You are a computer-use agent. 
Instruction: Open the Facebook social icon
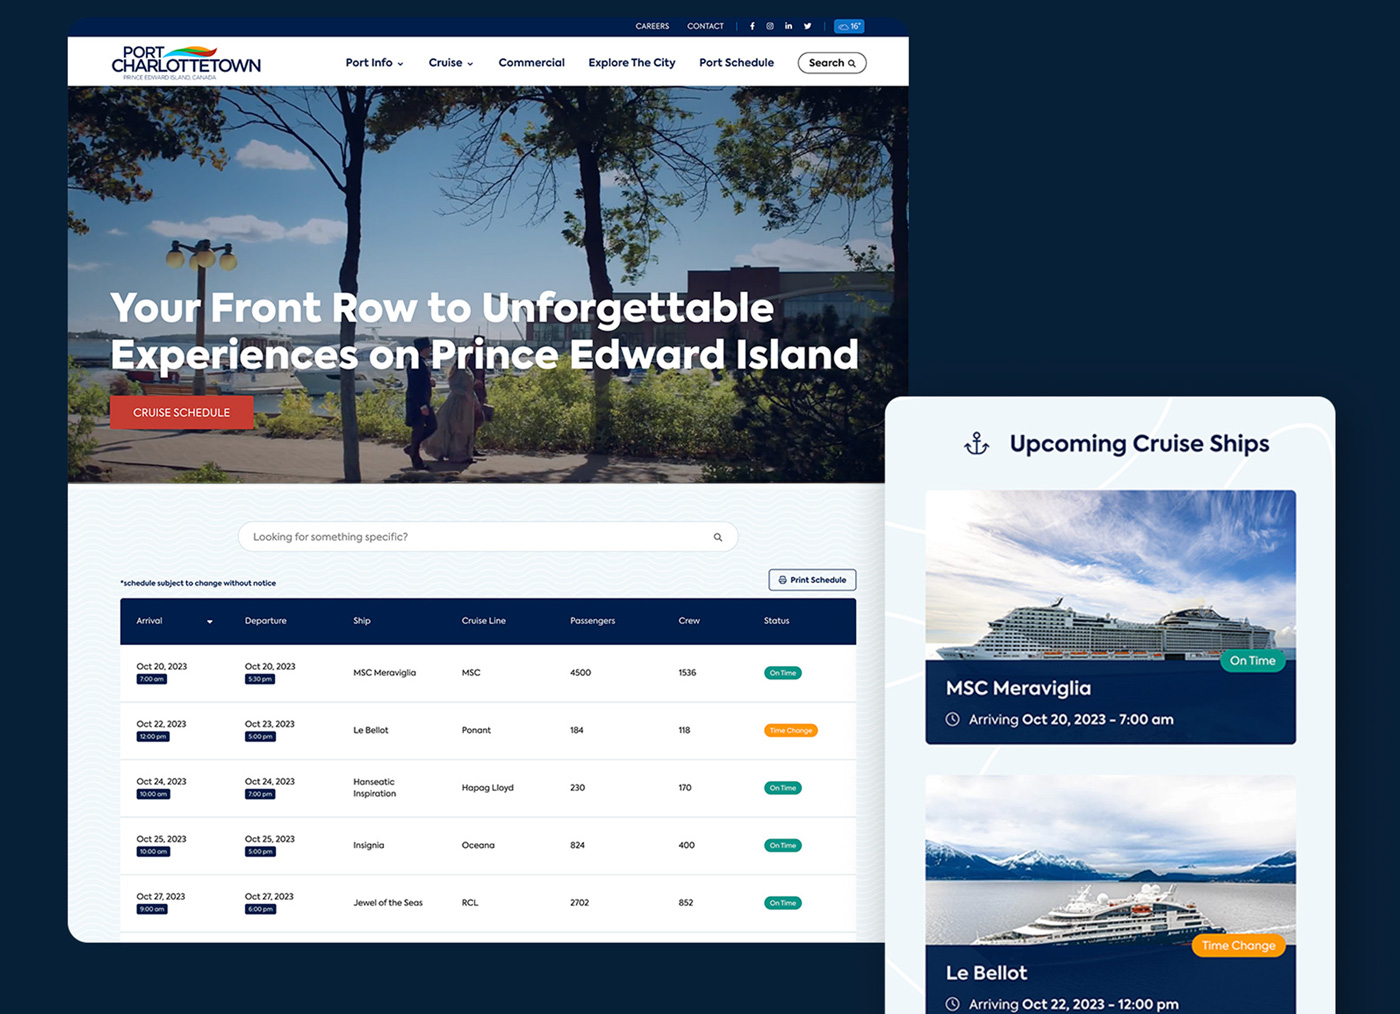click(752, 26)
